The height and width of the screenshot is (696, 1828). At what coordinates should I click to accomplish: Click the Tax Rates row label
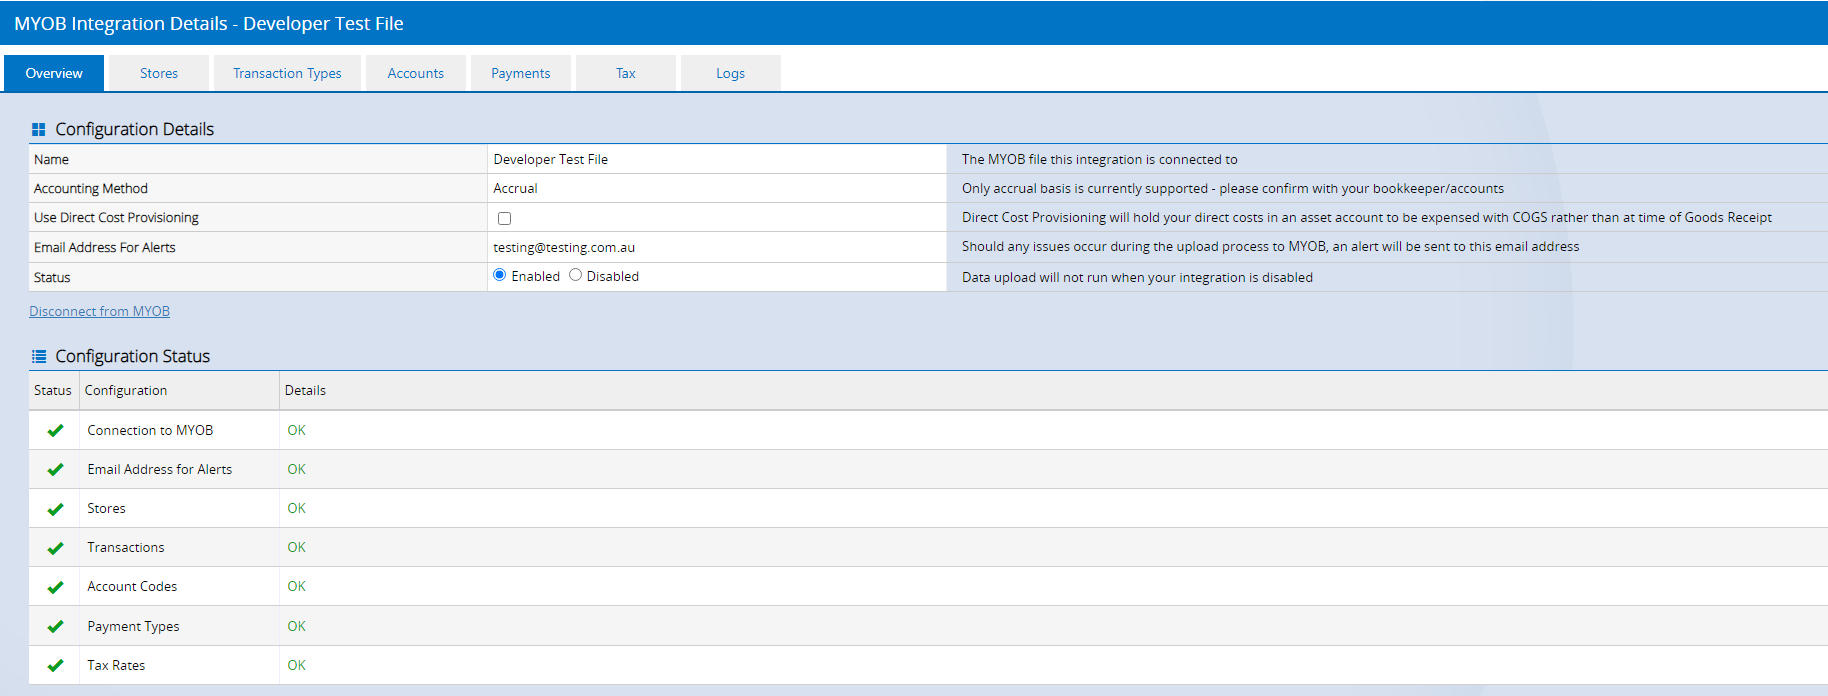(116, 665)
